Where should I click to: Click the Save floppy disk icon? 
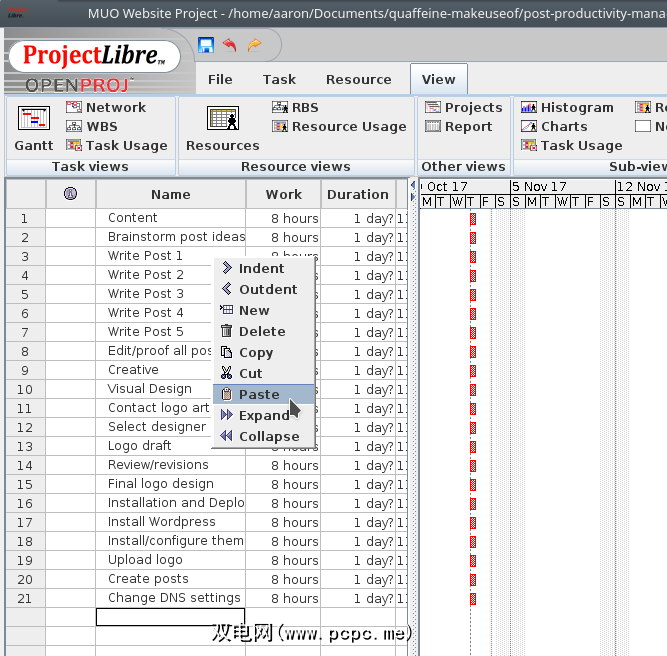point(206,45)
